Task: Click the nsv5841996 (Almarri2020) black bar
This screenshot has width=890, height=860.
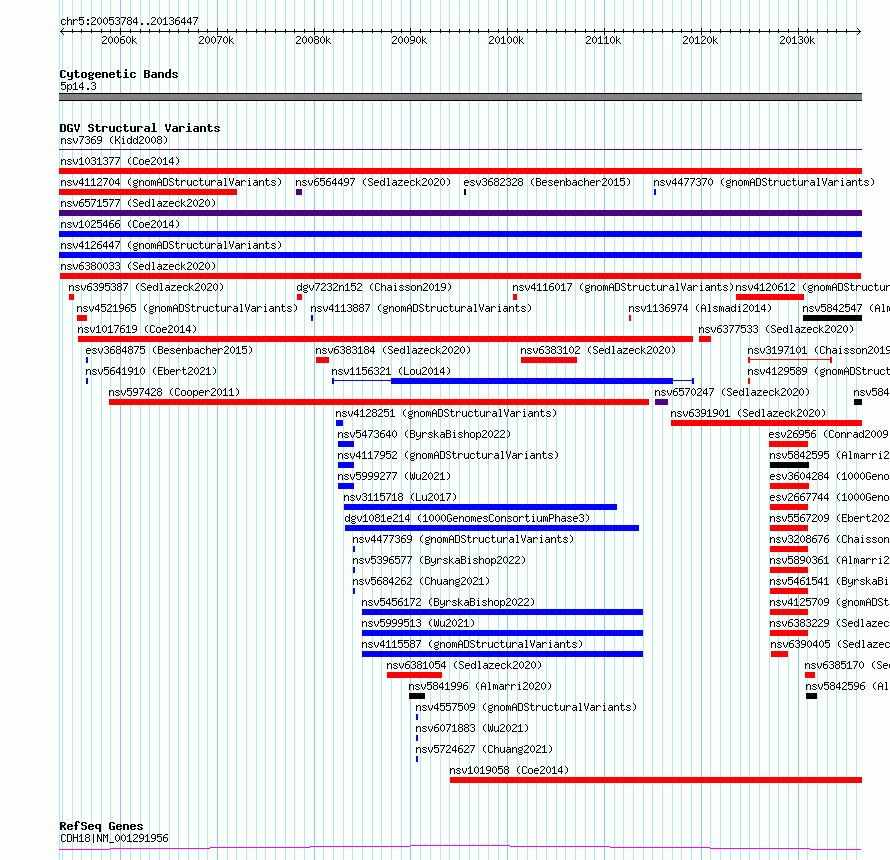Action: point(417,696)
